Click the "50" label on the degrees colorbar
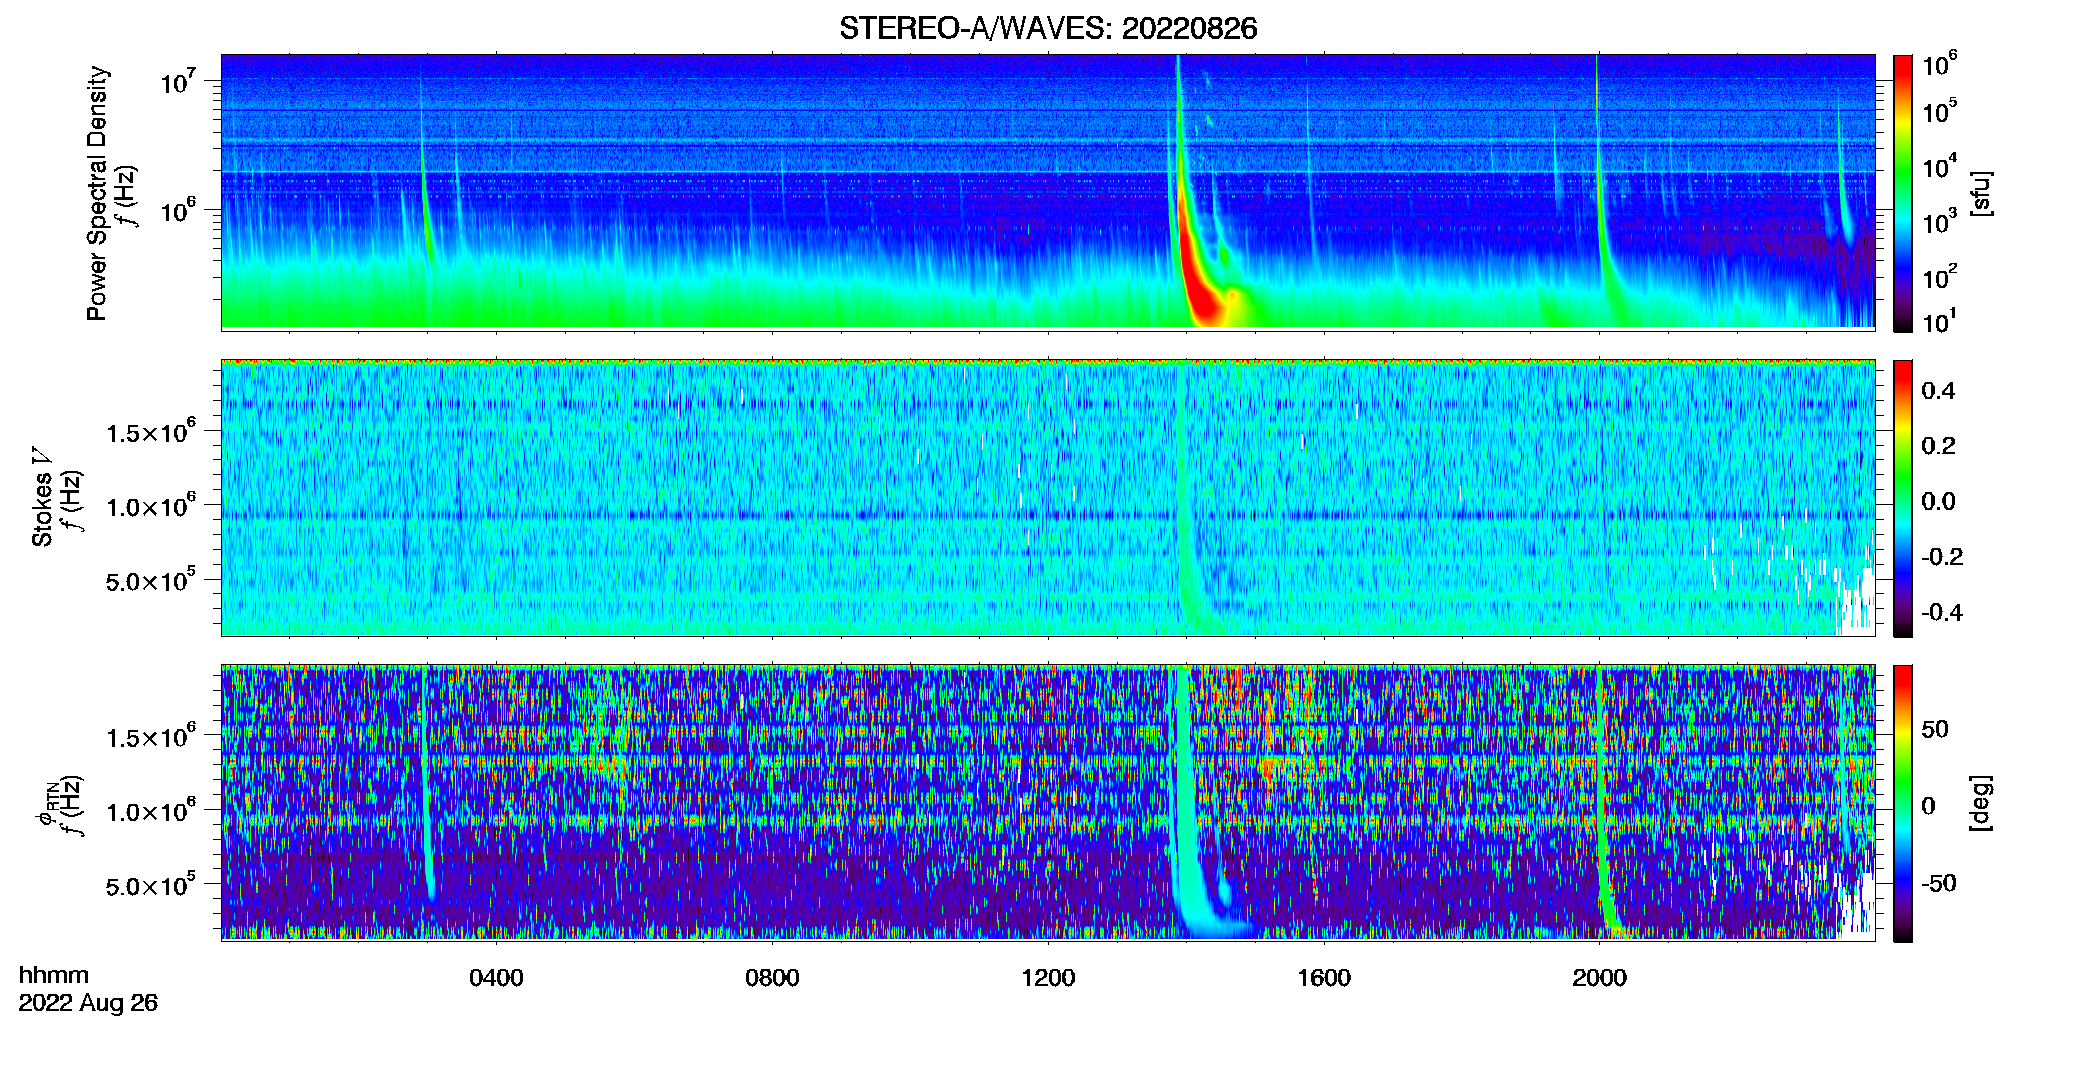Image resolution: width=2096 pixels, height=1080 pixels. click(1935, 729)
